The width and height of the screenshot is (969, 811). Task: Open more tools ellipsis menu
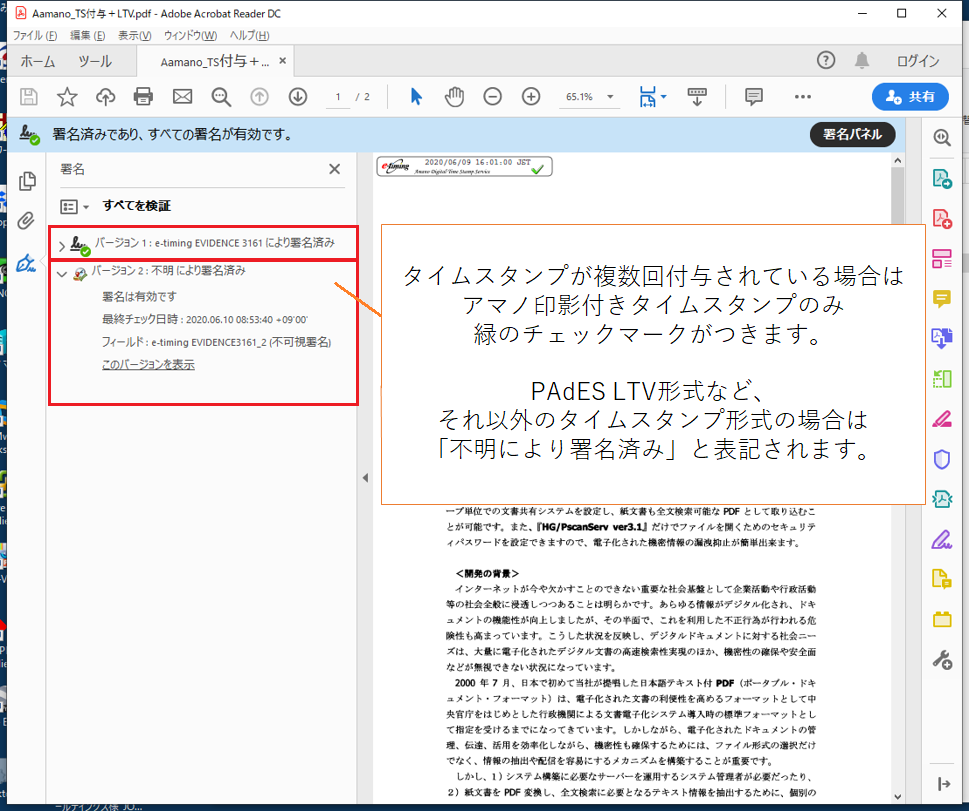[803, 96]
